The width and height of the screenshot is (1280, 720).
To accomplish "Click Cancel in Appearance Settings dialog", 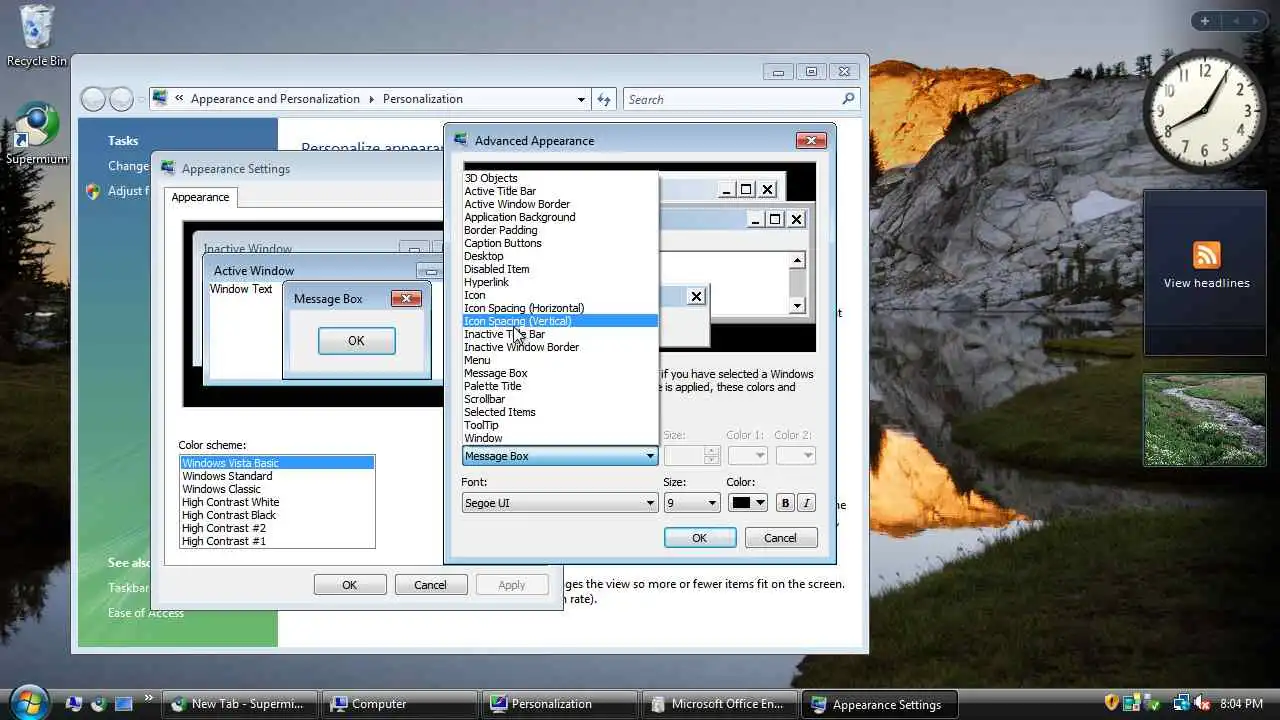I will coord(431,585).
